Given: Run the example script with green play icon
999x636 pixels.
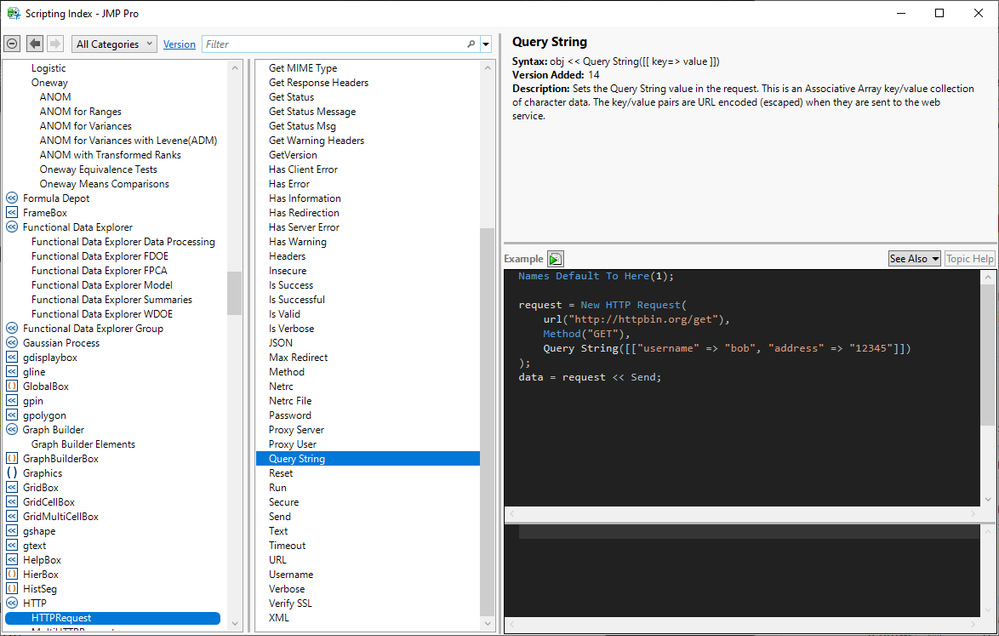Looking at the screenshot, I should coord(555,259).
